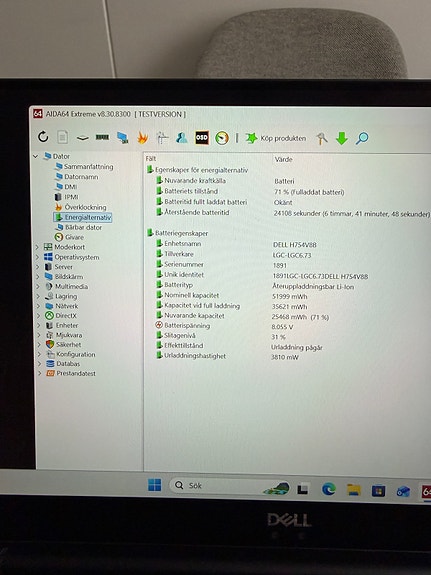The image size is (431, 575).
Task: Select Överklockning in the tree
Action: pos(85,207)
